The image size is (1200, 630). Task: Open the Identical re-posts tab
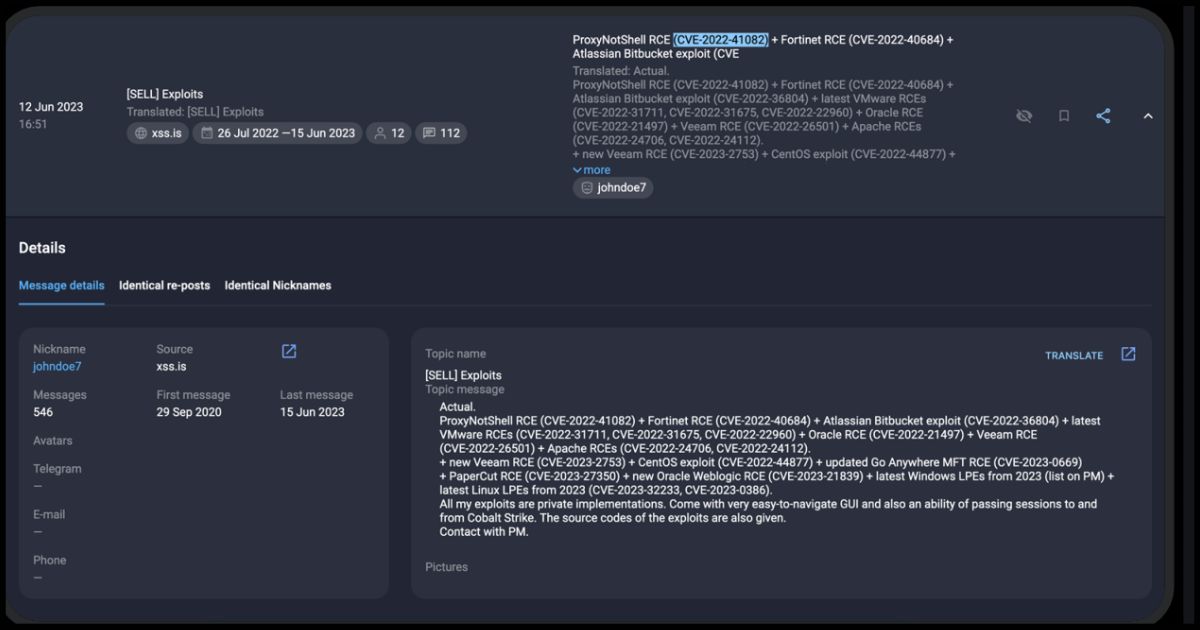coord(164,285)
